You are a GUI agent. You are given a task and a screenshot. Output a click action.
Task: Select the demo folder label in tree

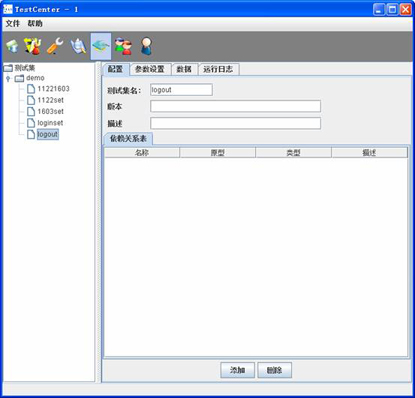pyautogui.click(x=35, y=78)
